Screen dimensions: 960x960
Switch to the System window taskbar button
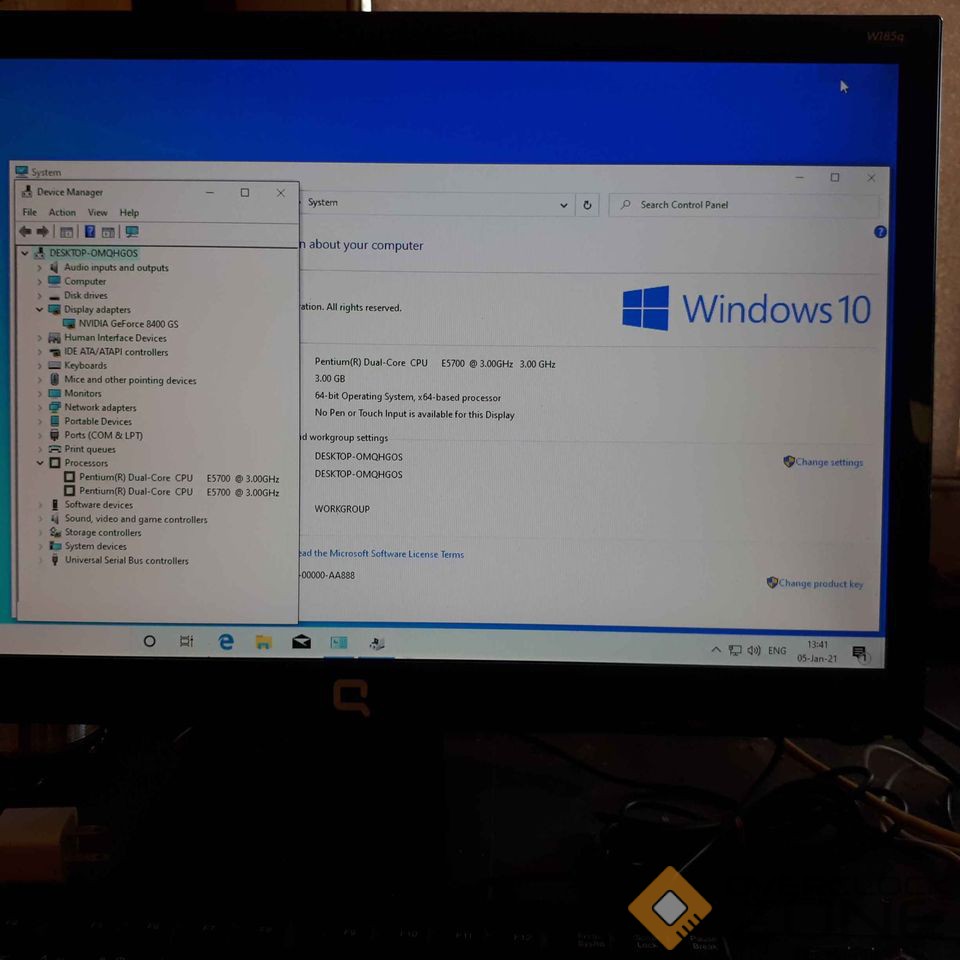click(339, 643)
